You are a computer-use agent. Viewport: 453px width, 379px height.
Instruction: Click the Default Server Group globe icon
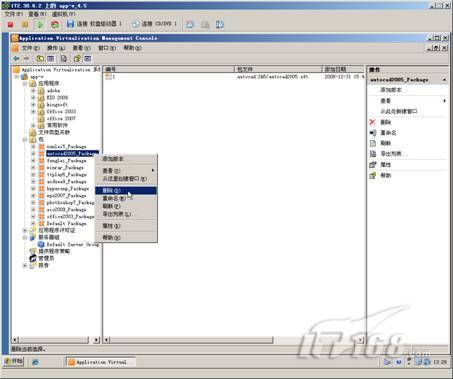(41, 244)
